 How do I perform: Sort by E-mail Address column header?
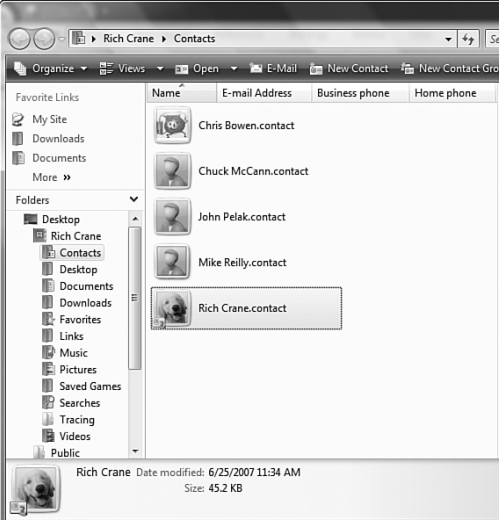coord(264,93)
